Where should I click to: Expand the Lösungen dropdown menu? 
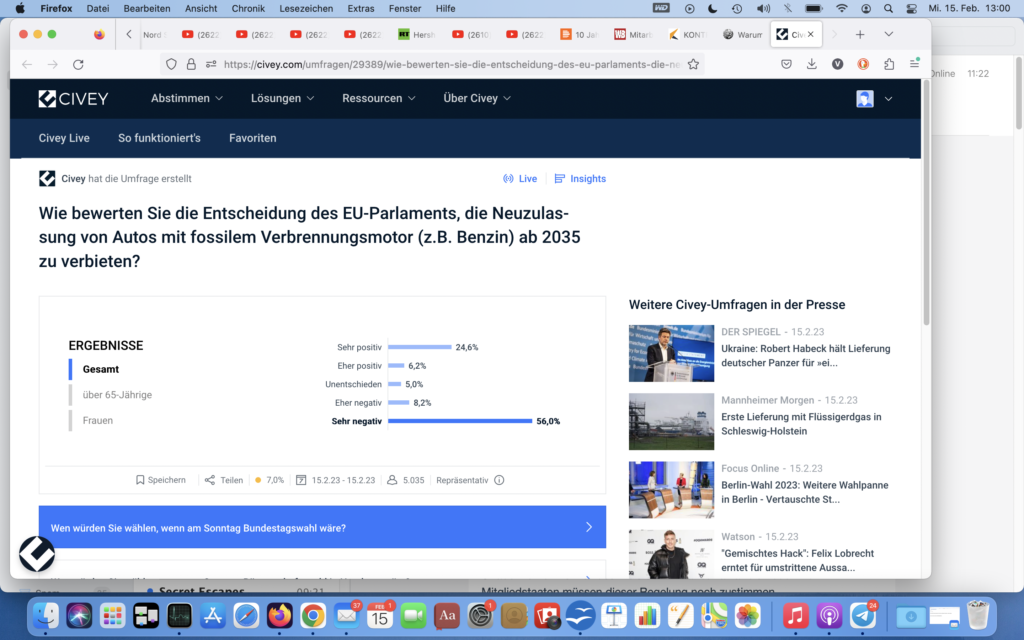pyautogui.click(x=282, y=98)
